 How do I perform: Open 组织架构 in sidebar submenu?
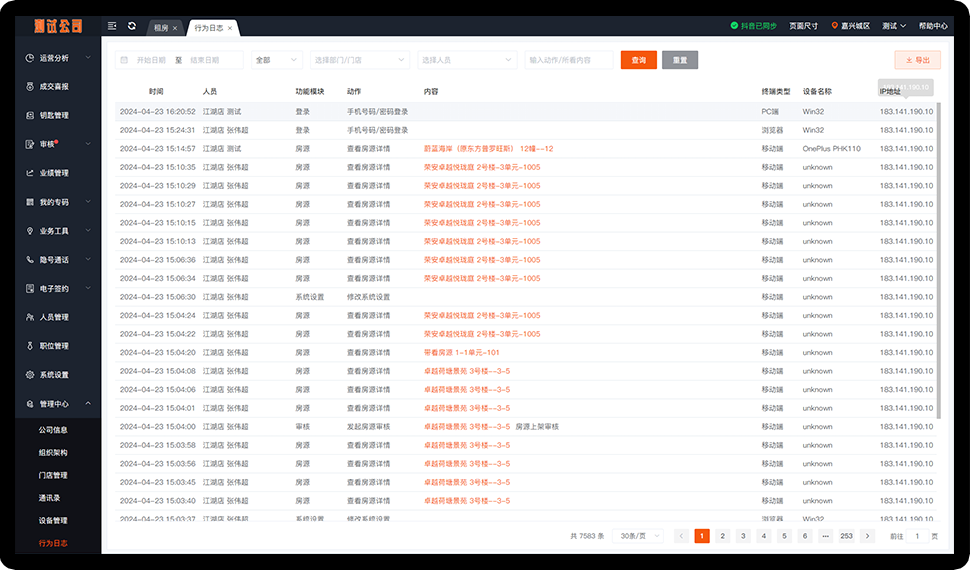(x=53, y=452)
